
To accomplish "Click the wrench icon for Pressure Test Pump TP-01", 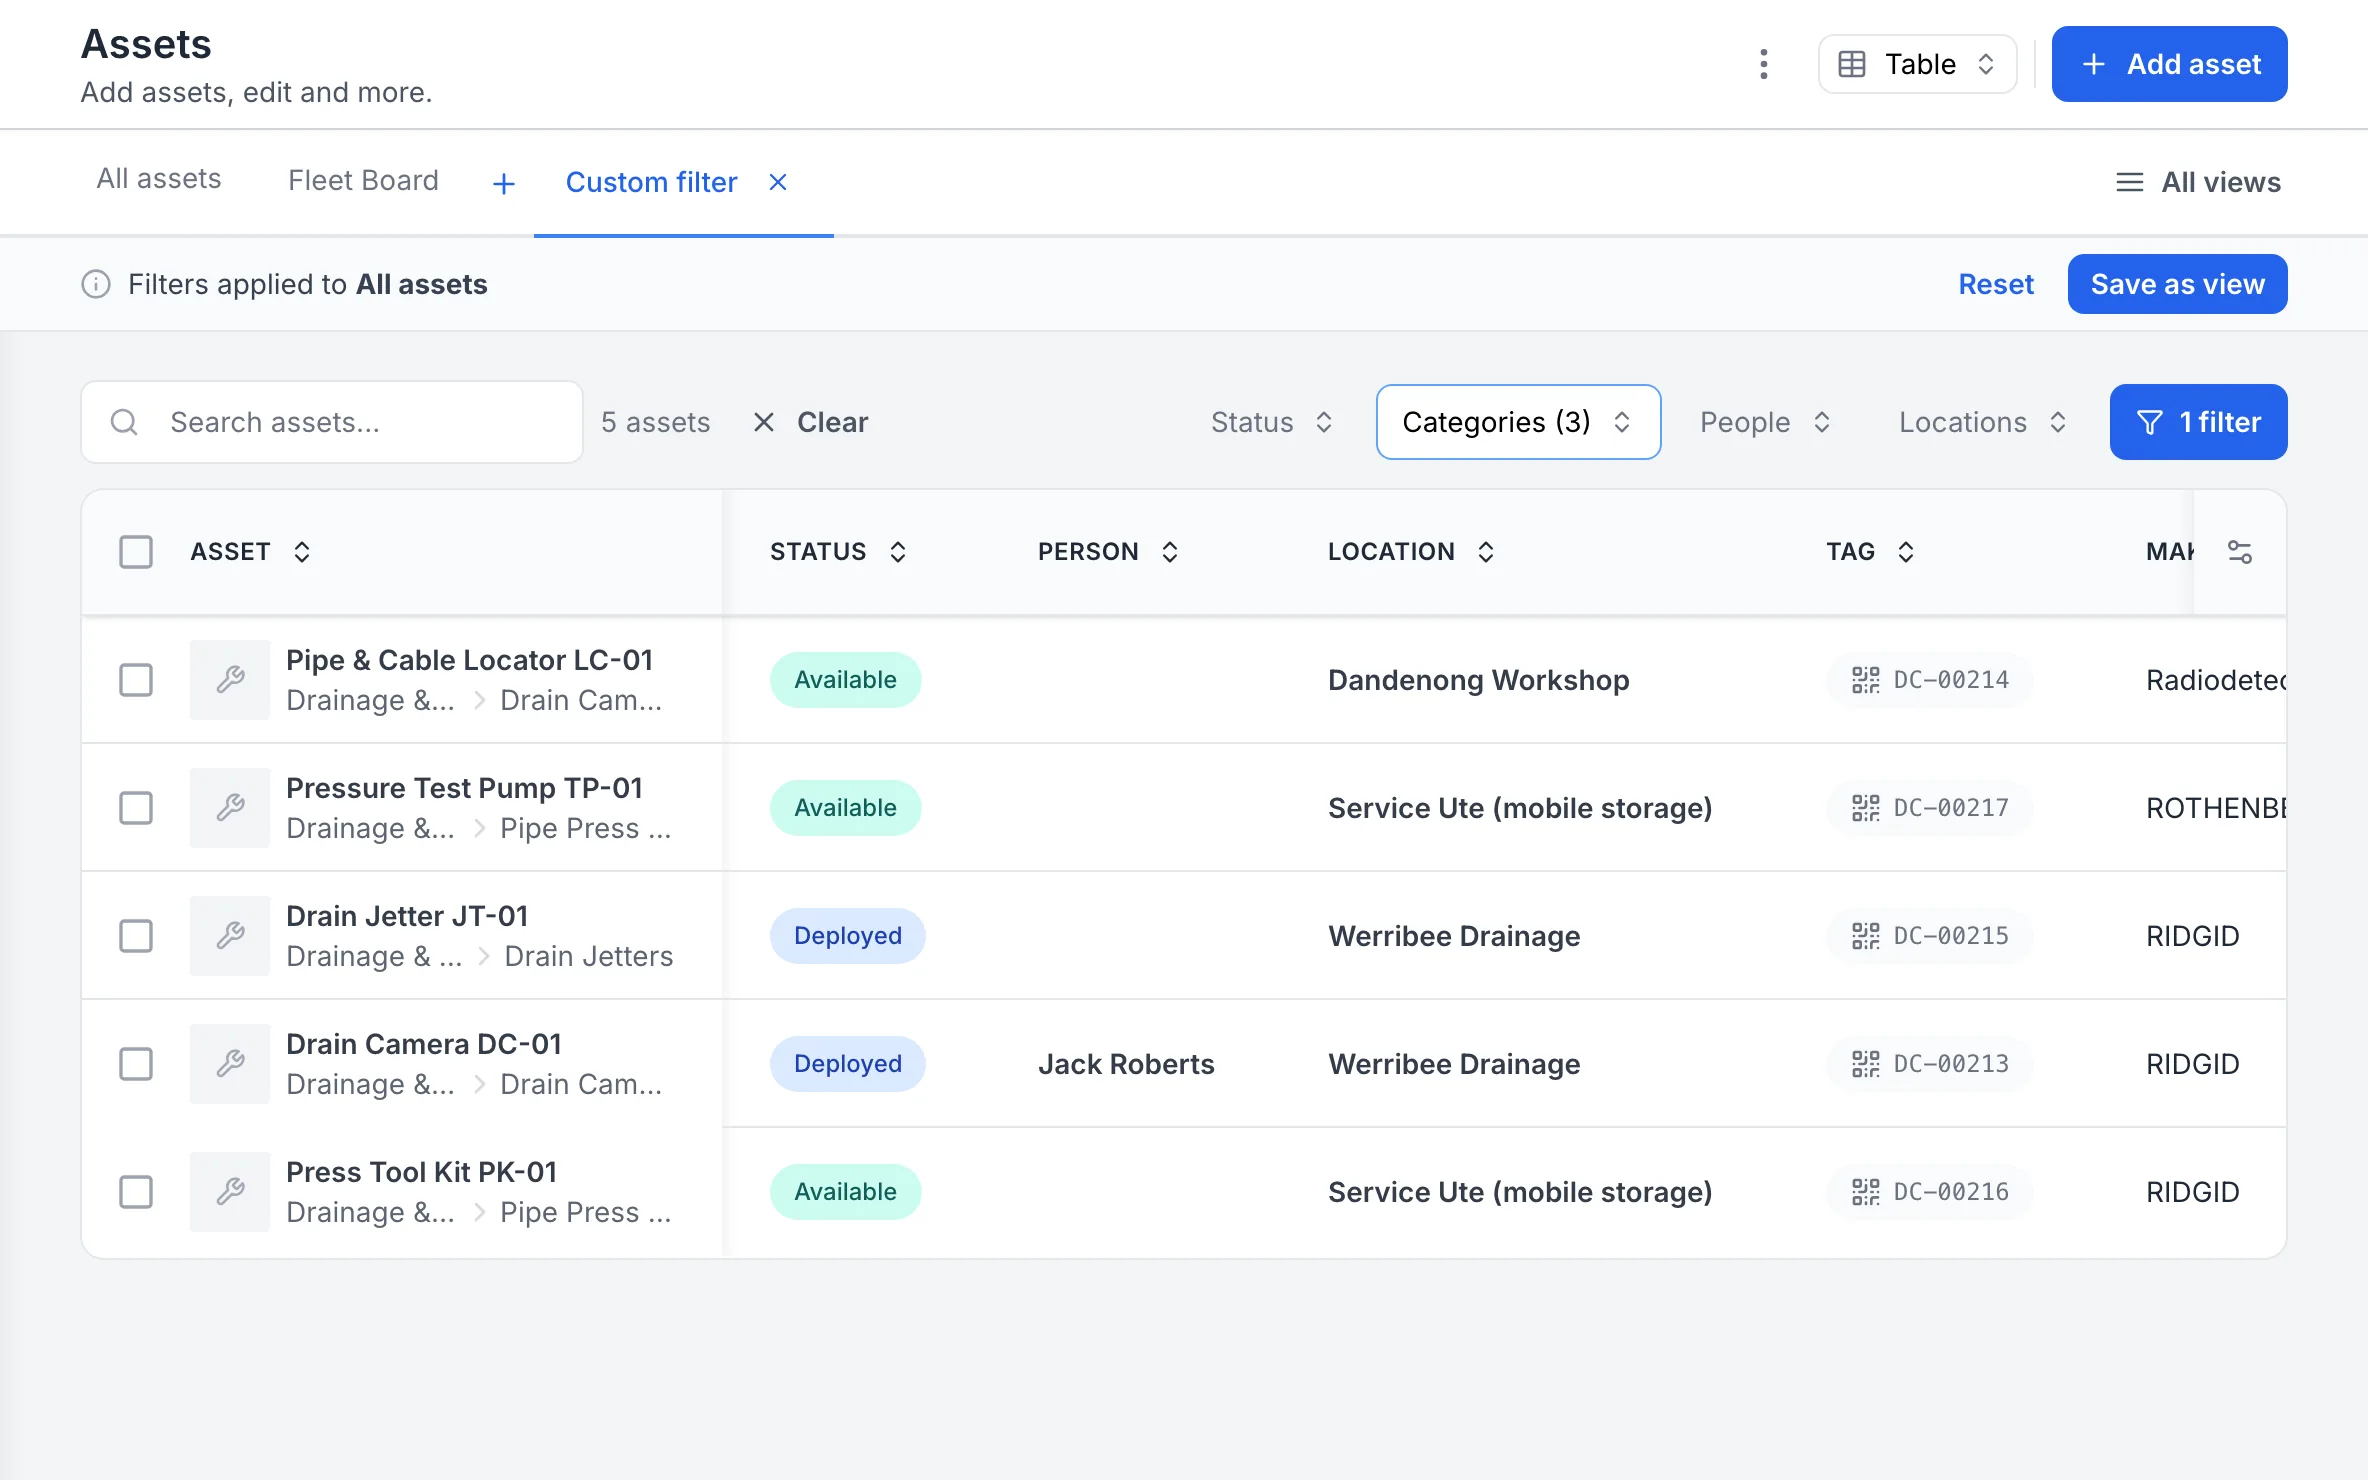I will (230, 808).
